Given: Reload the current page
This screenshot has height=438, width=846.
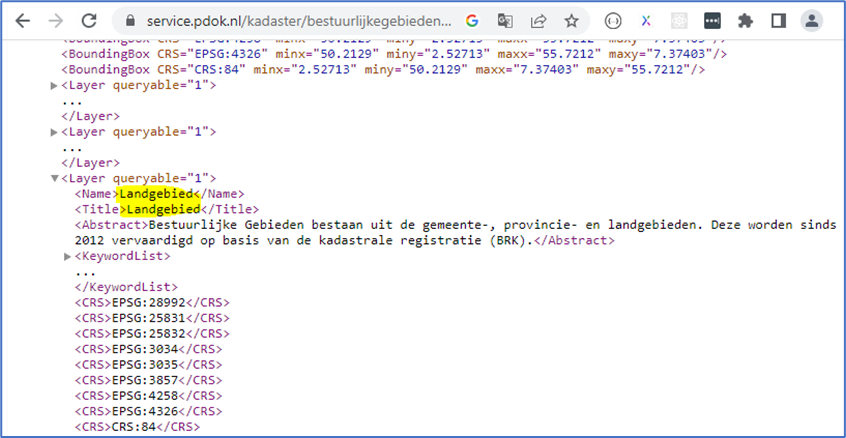Looking at the screenshot, I should (89, 20).
